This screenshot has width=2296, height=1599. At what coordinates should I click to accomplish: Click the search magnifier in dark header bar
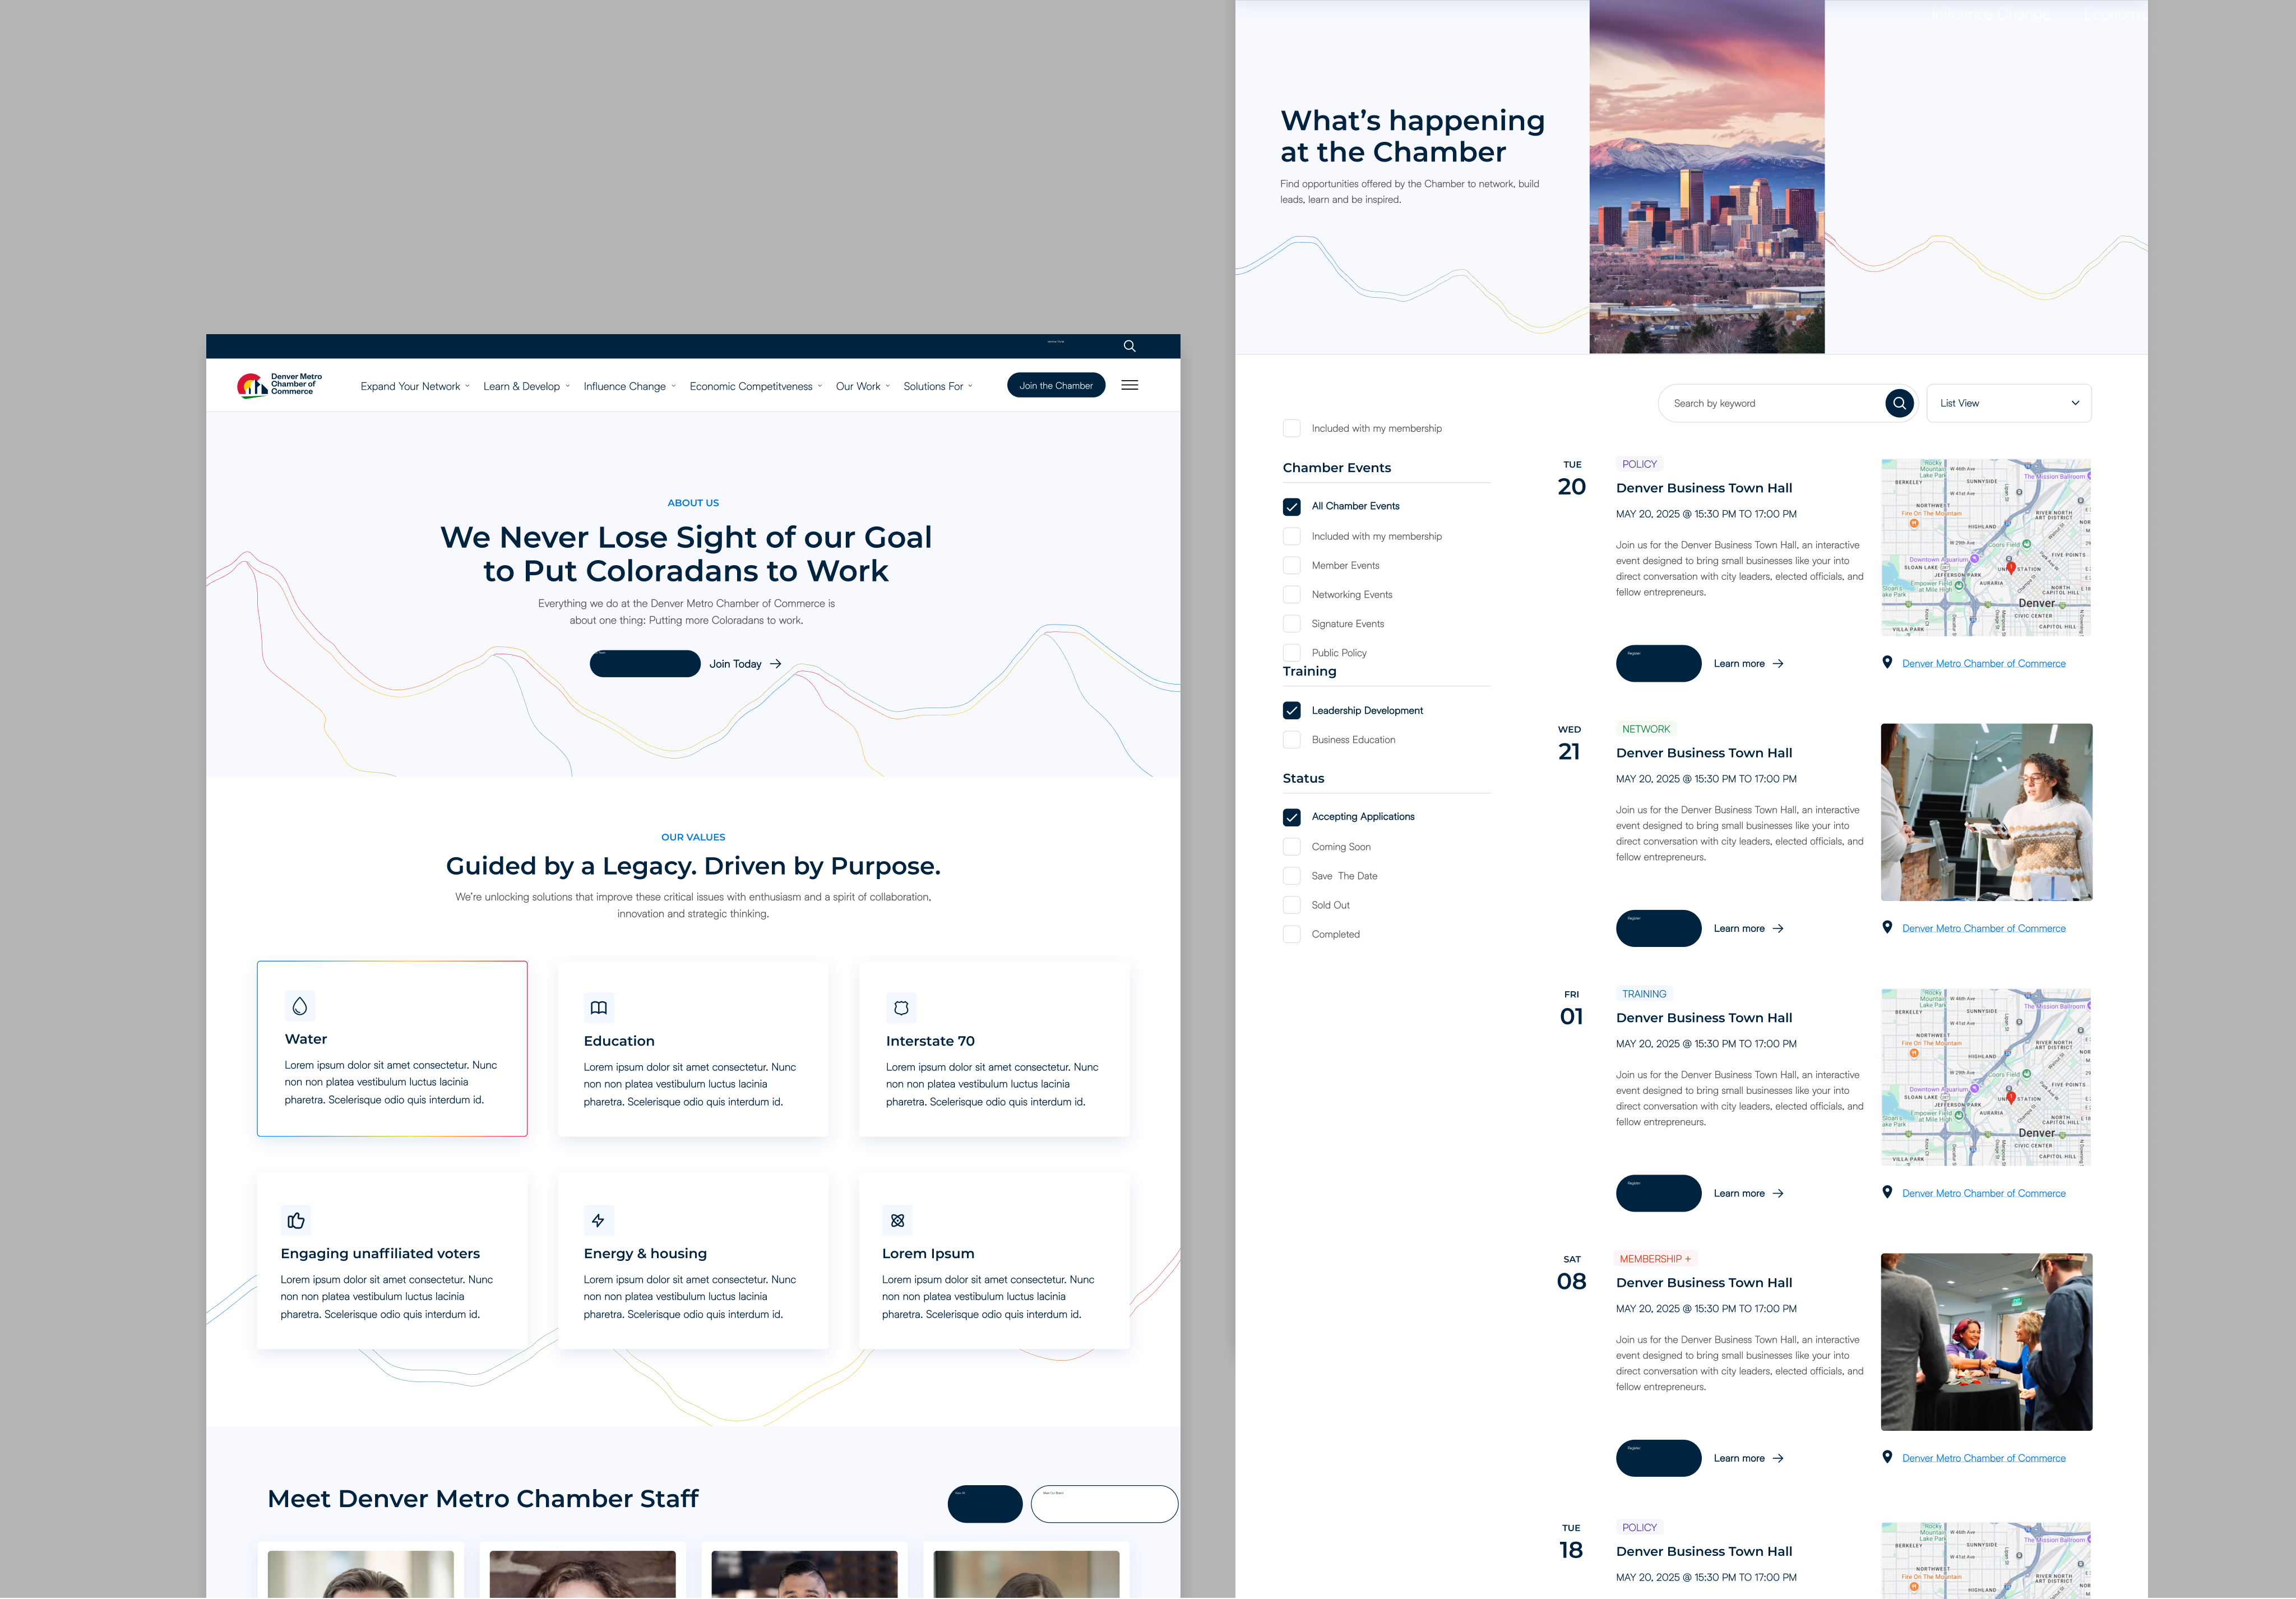pyautogui.click(x=1129, y=346)
